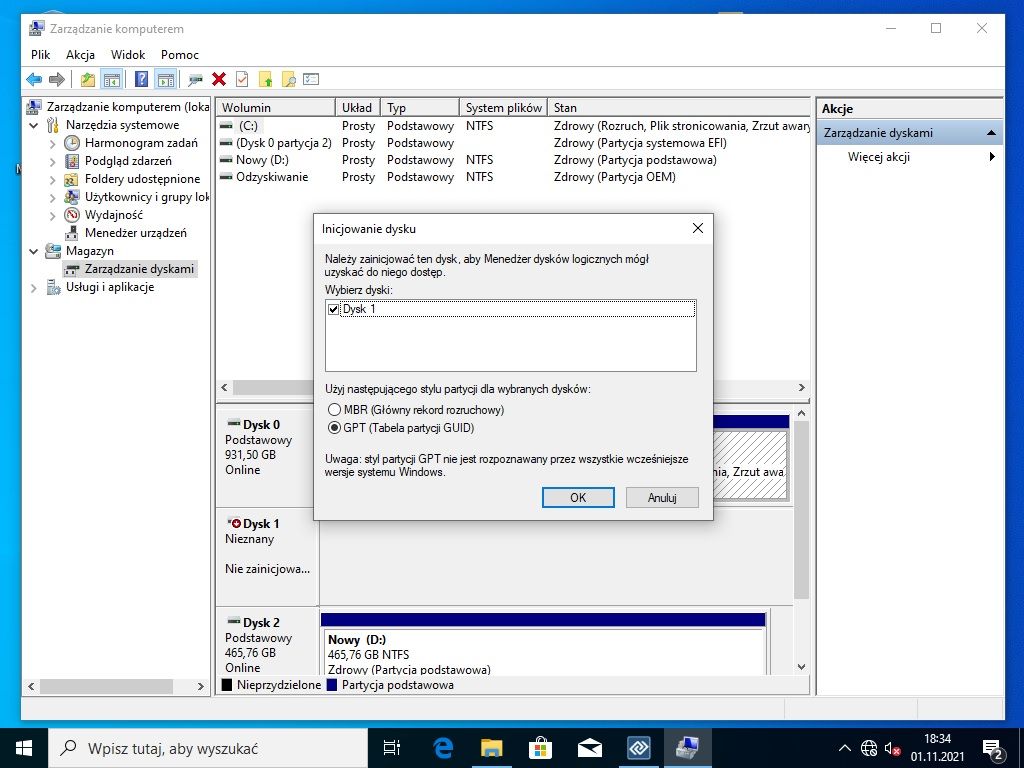Screen dimensions: 1024x768
Task: Select Zarządzanie dyskami in tree
Action: click(139, 269)
